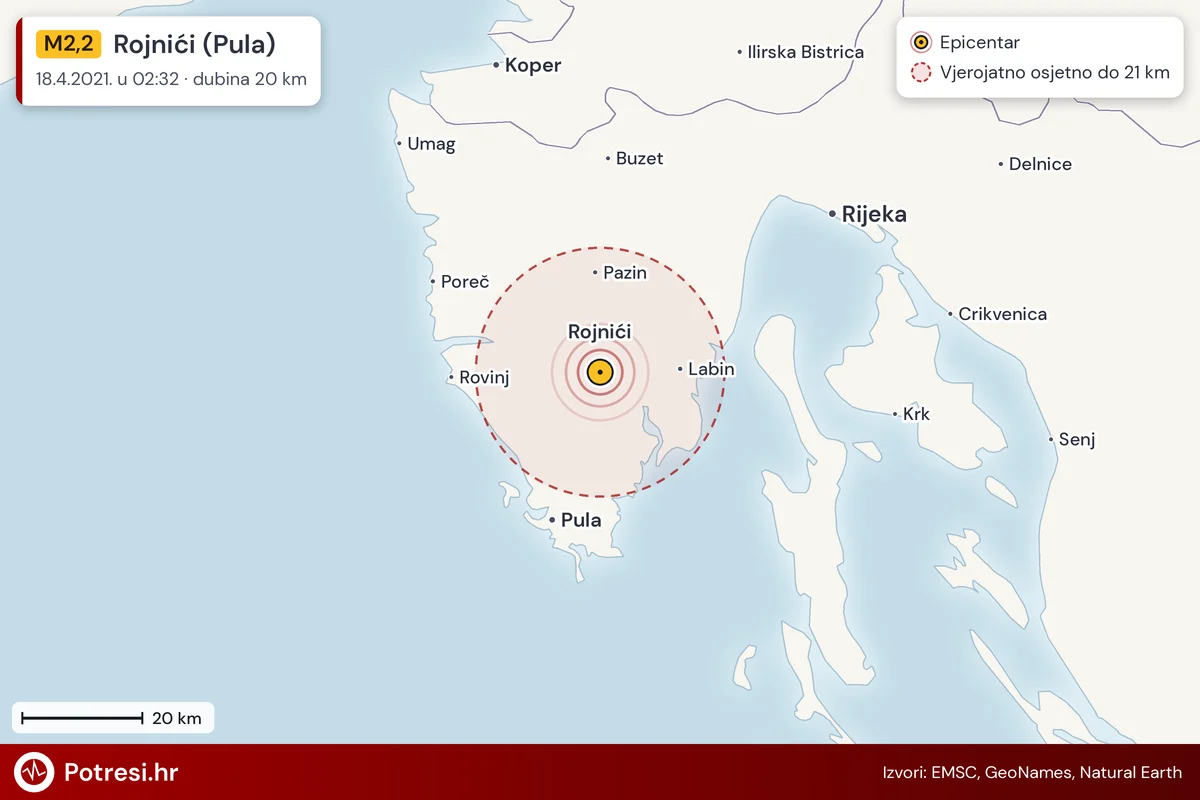Viewport: 1200px width, 800px height.
Task: Select the Pazin town label
Action: pos(626,272)
